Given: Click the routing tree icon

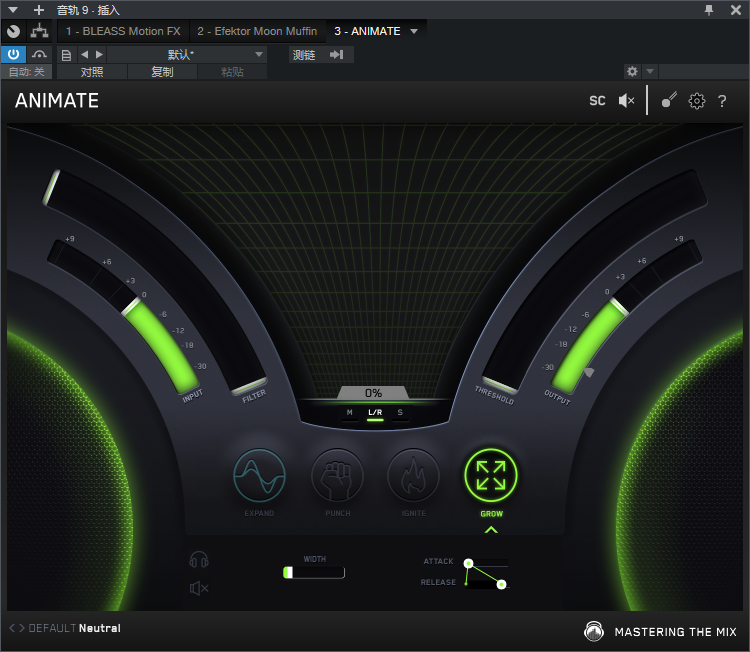Looking at the screenshot, I should point(39,31).
